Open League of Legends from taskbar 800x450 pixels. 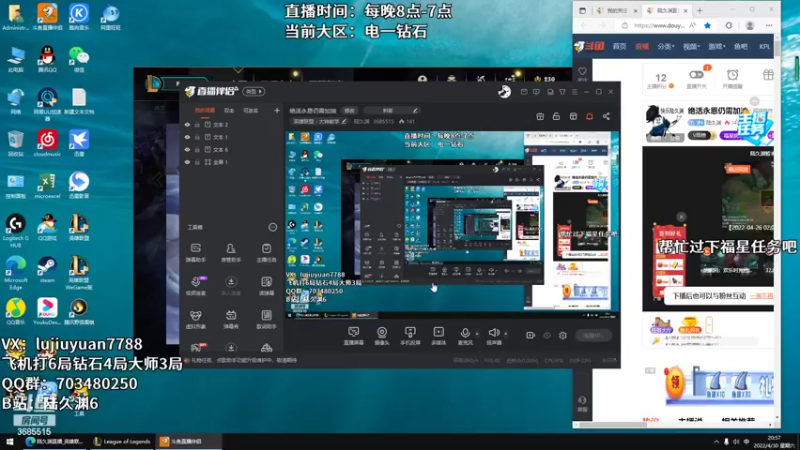[122, 442]
